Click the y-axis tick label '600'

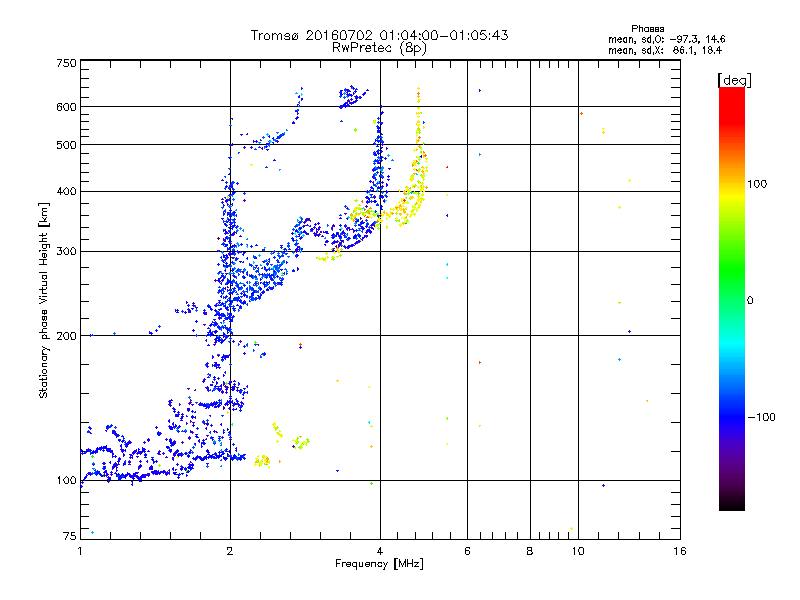point(66,107)
